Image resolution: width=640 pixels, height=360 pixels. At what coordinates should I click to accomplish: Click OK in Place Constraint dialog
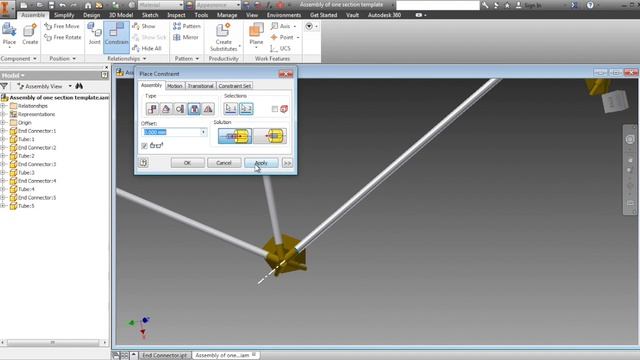tap(187, 163)
